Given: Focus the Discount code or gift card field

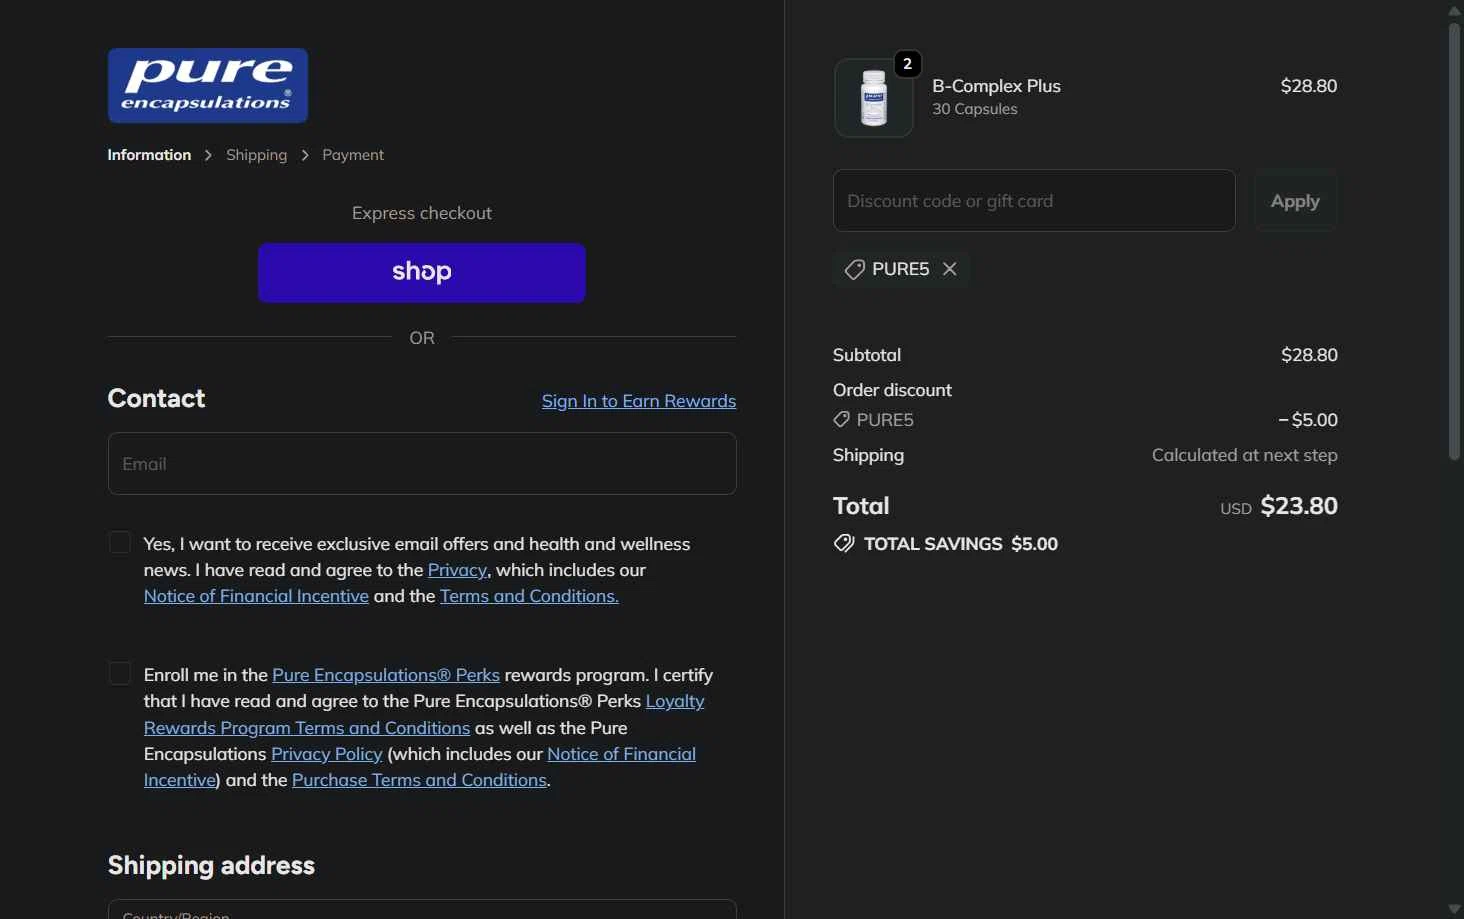Looking at the screenshot, I should (1034, 201).
